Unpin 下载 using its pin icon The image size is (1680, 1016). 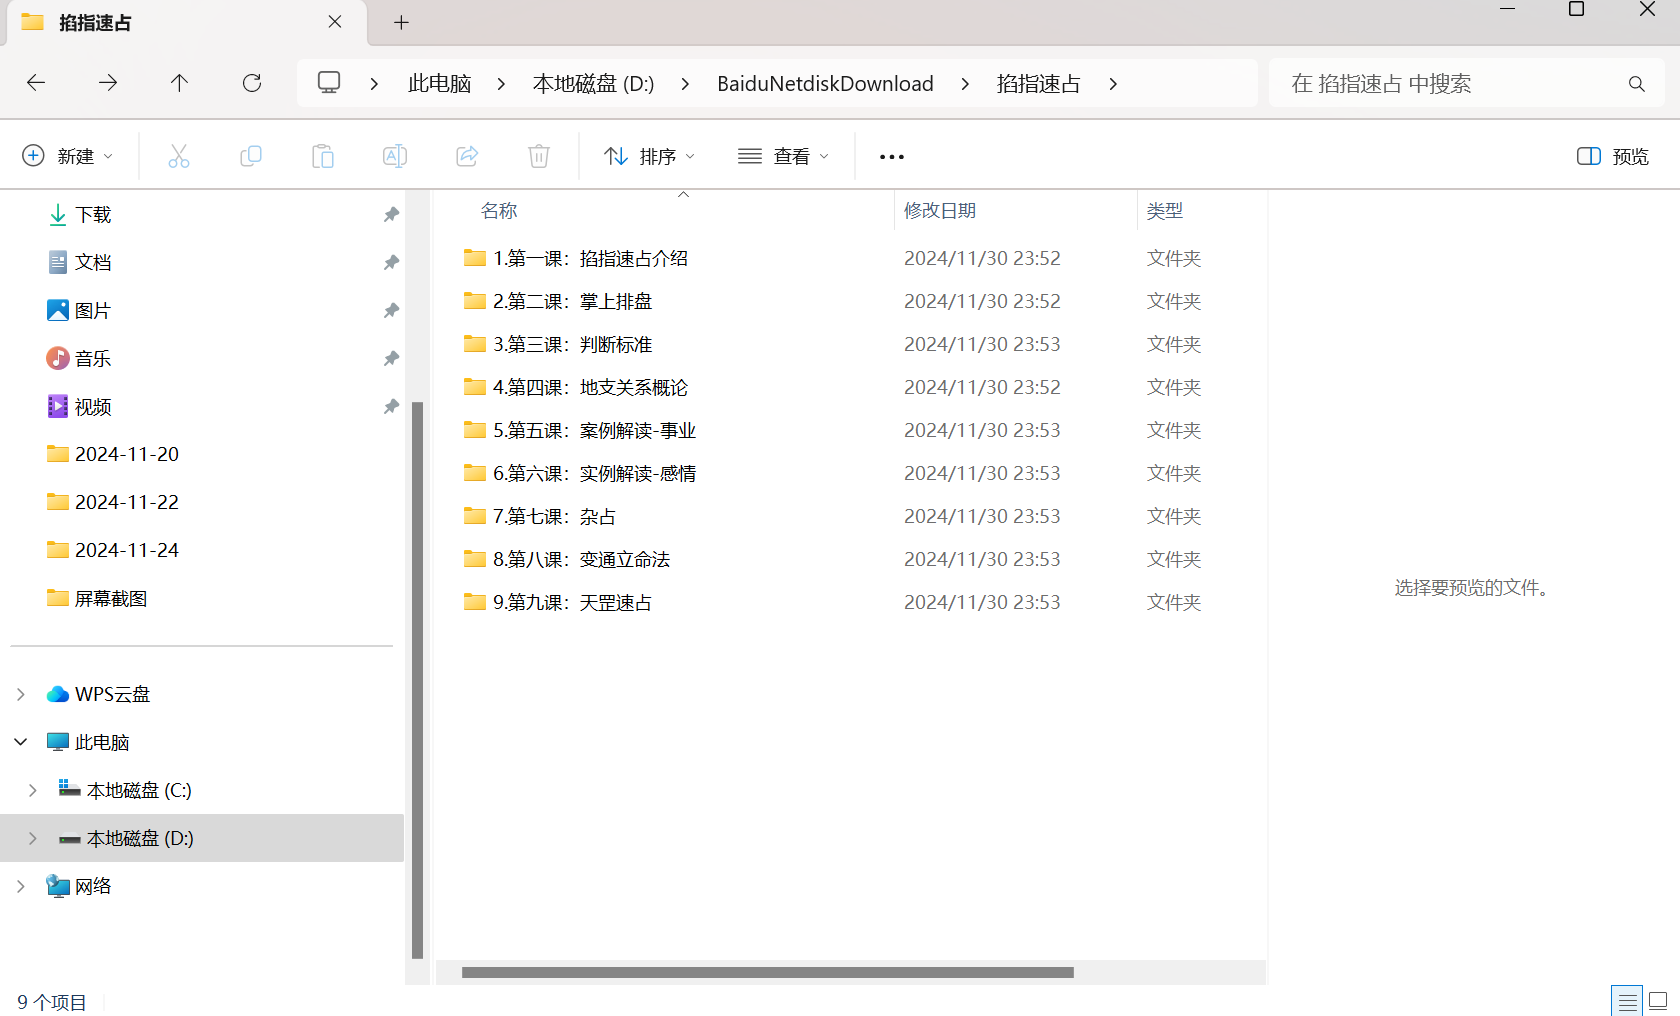click(x=391, y=215)
